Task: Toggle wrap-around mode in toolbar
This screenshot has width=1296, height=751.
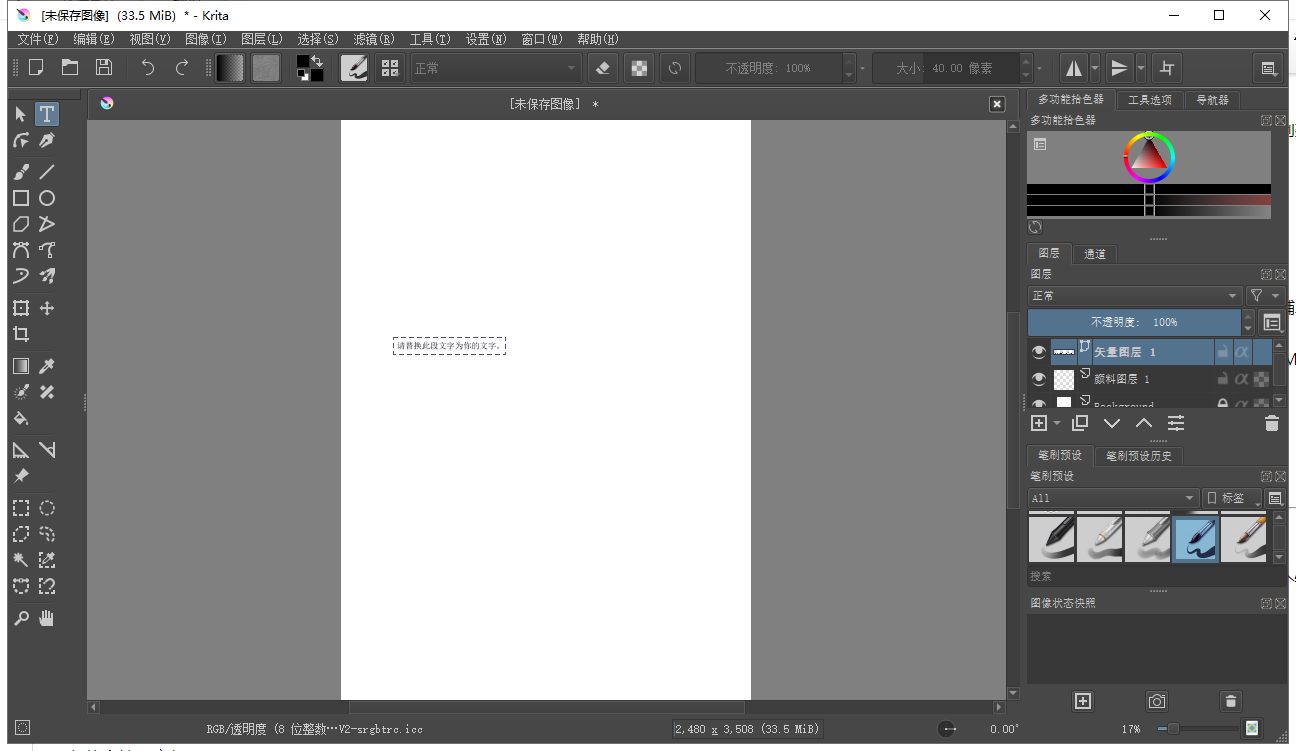Action: [x=1168, y=68]
